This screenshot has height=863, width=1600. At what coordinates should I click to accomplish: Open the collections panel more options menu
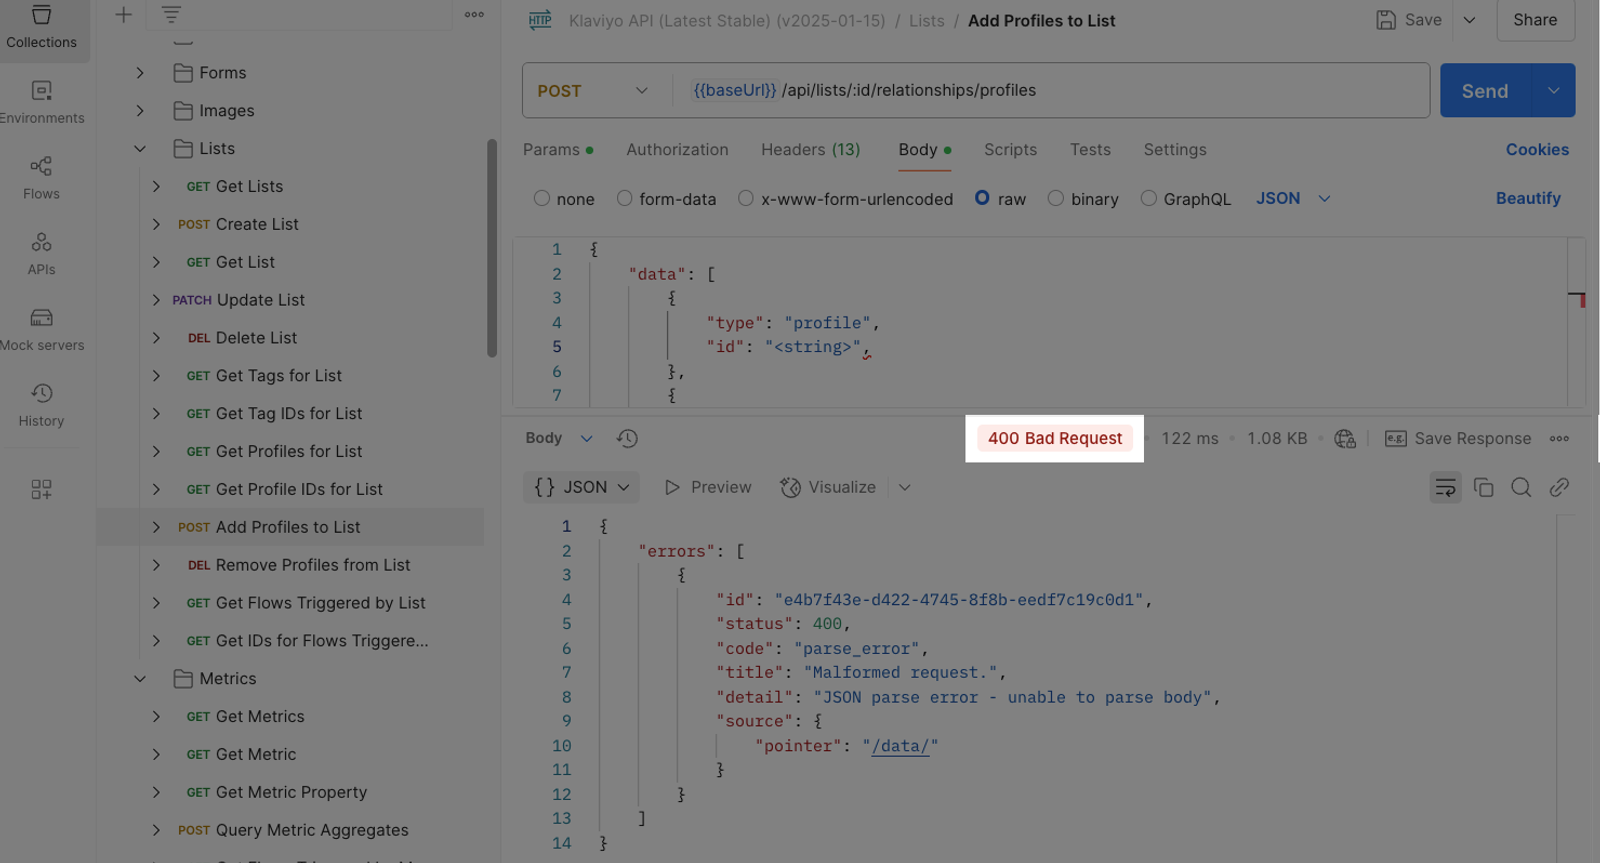(474, 14)
